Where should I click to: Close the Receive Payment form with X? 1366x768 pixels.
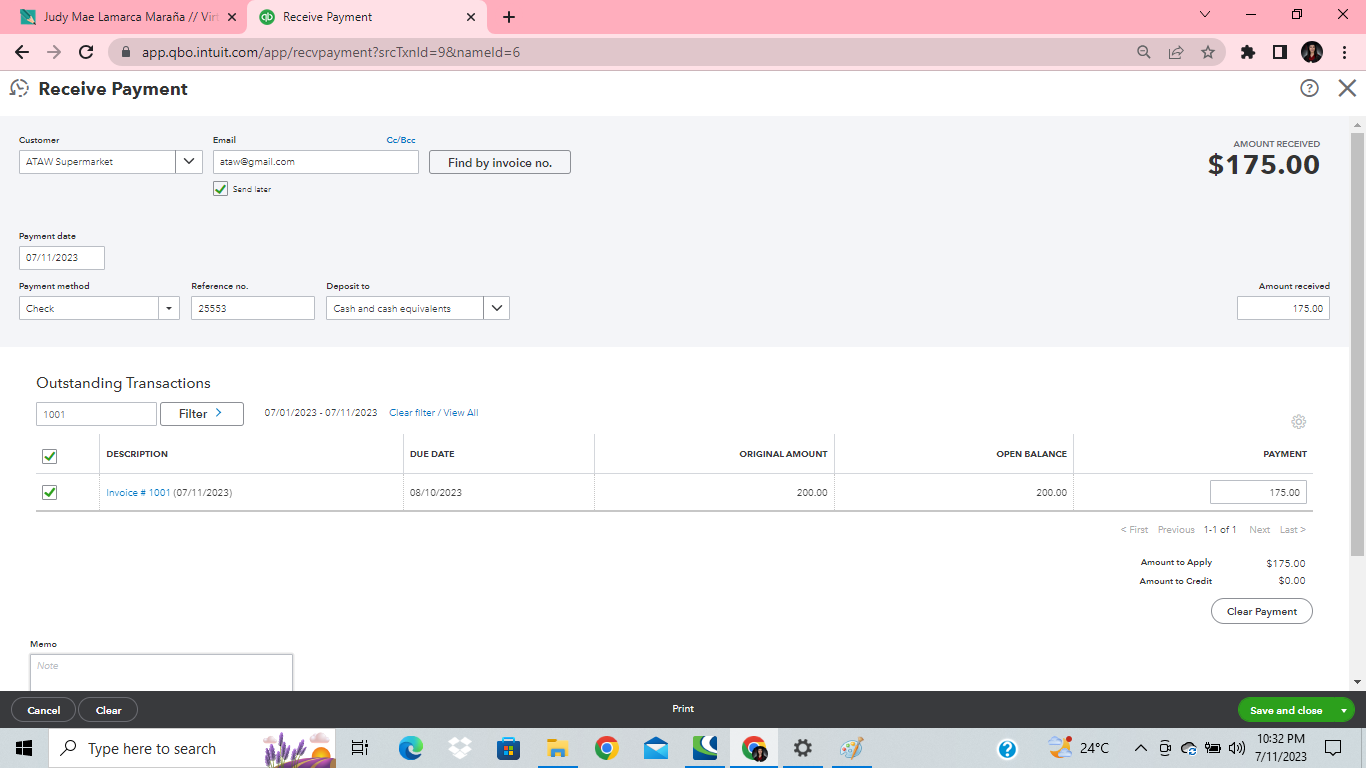(x=1347, y=88)
